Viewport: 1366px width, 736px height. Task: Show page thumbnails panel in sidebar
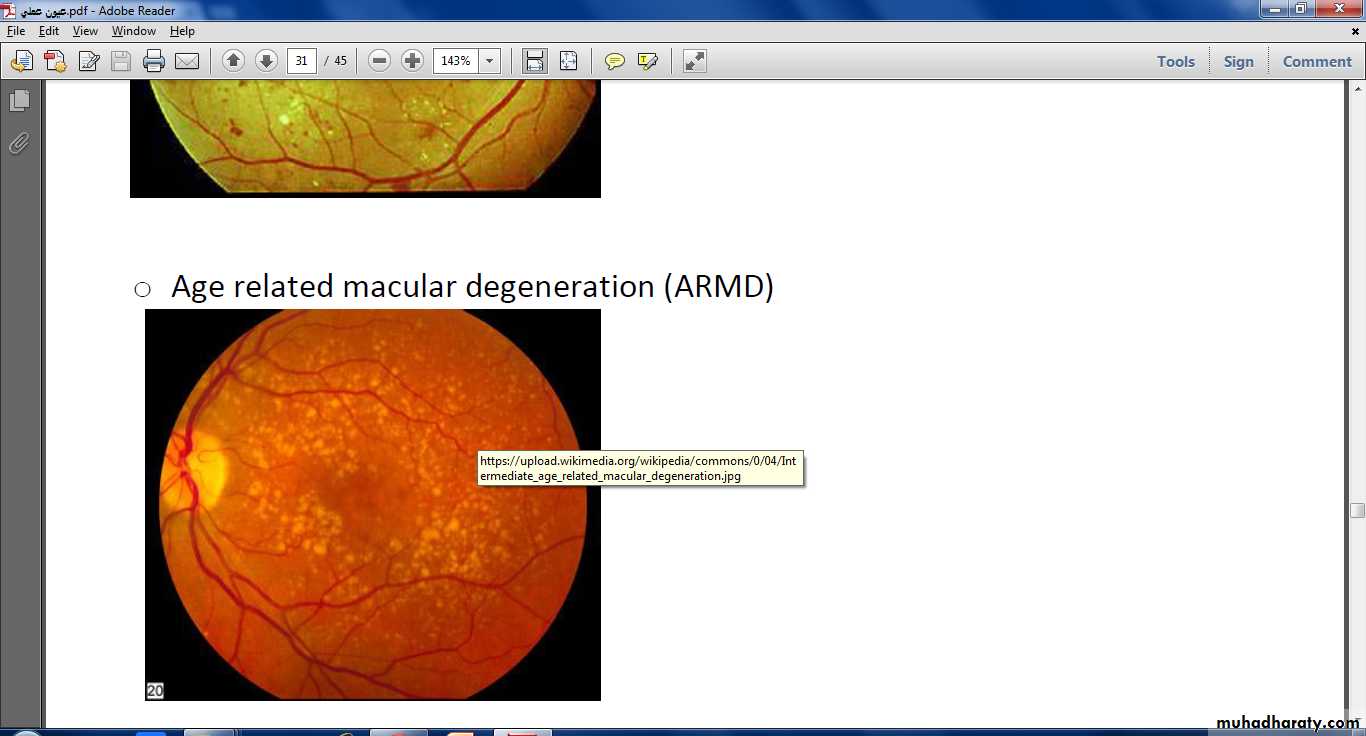tap(20, 101)
